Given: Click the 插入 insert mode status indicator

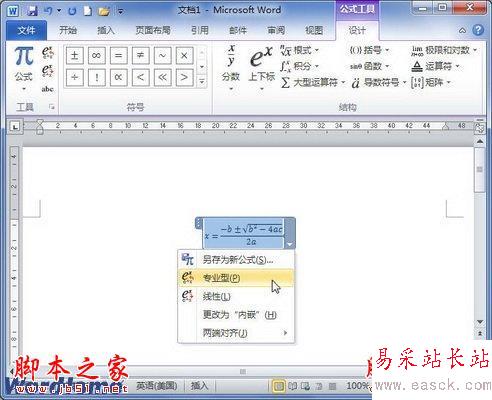Looking at the screenshot, I should tap(199, 386).
